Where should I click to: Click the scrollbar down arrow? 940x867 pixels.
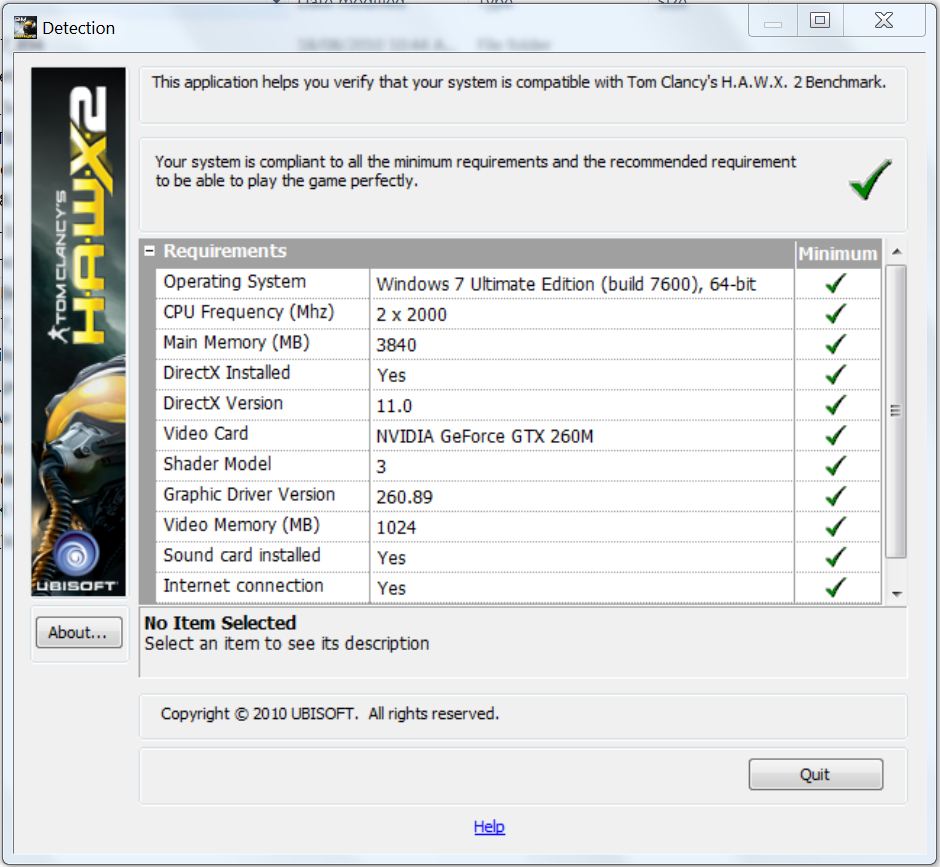896,594
